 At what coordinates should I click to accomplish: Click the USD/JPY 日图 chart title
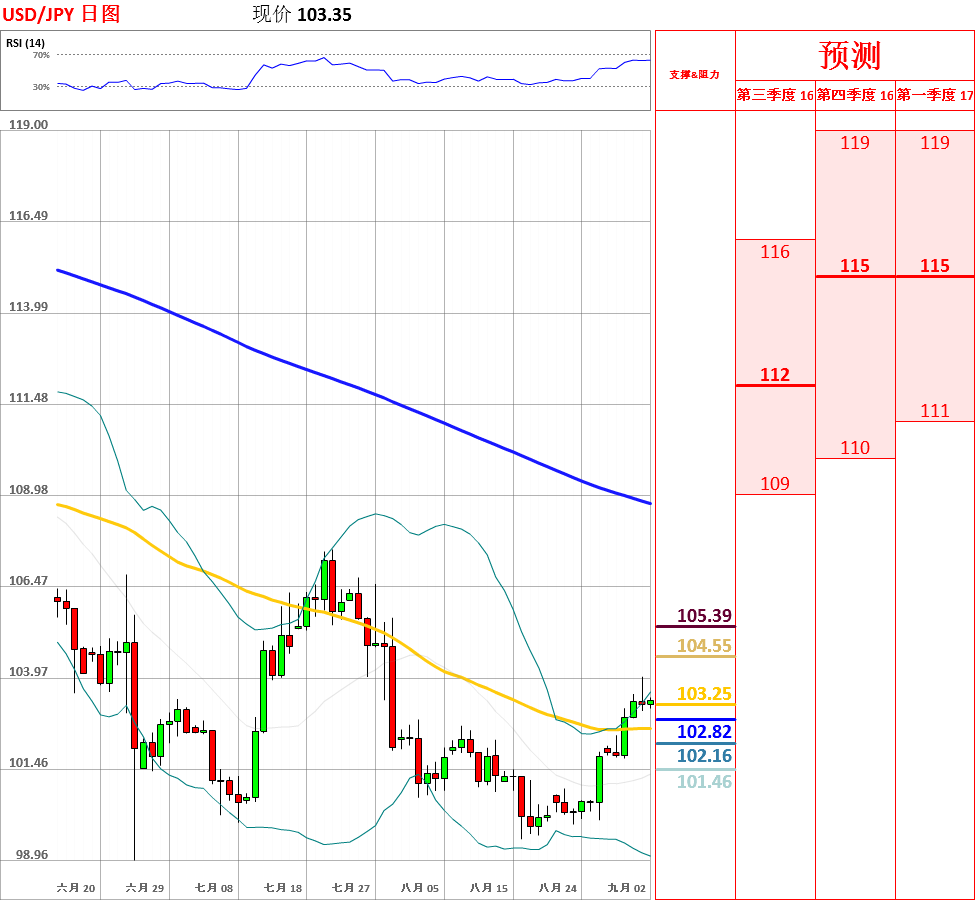coord(61,14)
